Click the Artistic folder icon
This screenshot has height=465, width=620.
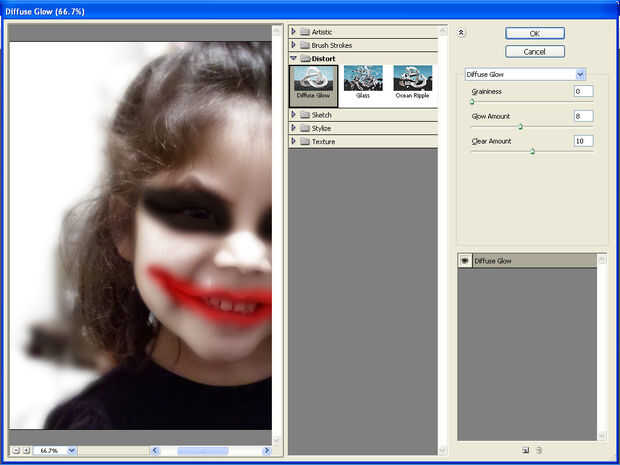[304, 32]
